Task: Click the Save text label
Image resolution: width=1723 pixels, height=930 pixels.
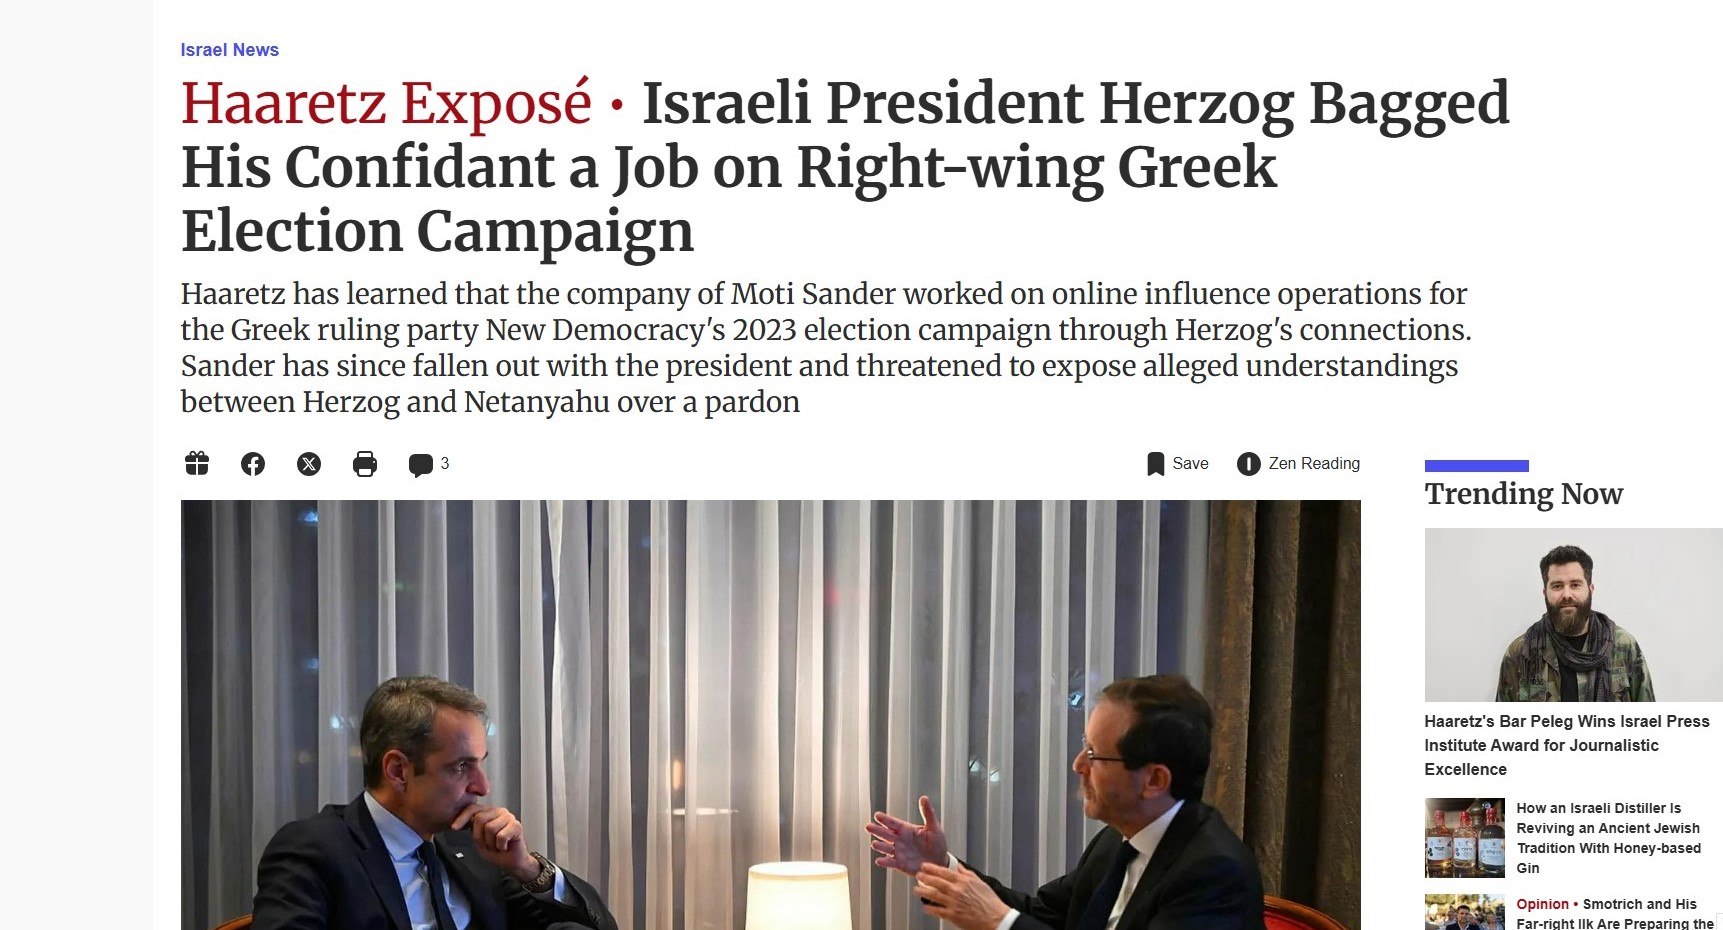Action: [1190, 464]
